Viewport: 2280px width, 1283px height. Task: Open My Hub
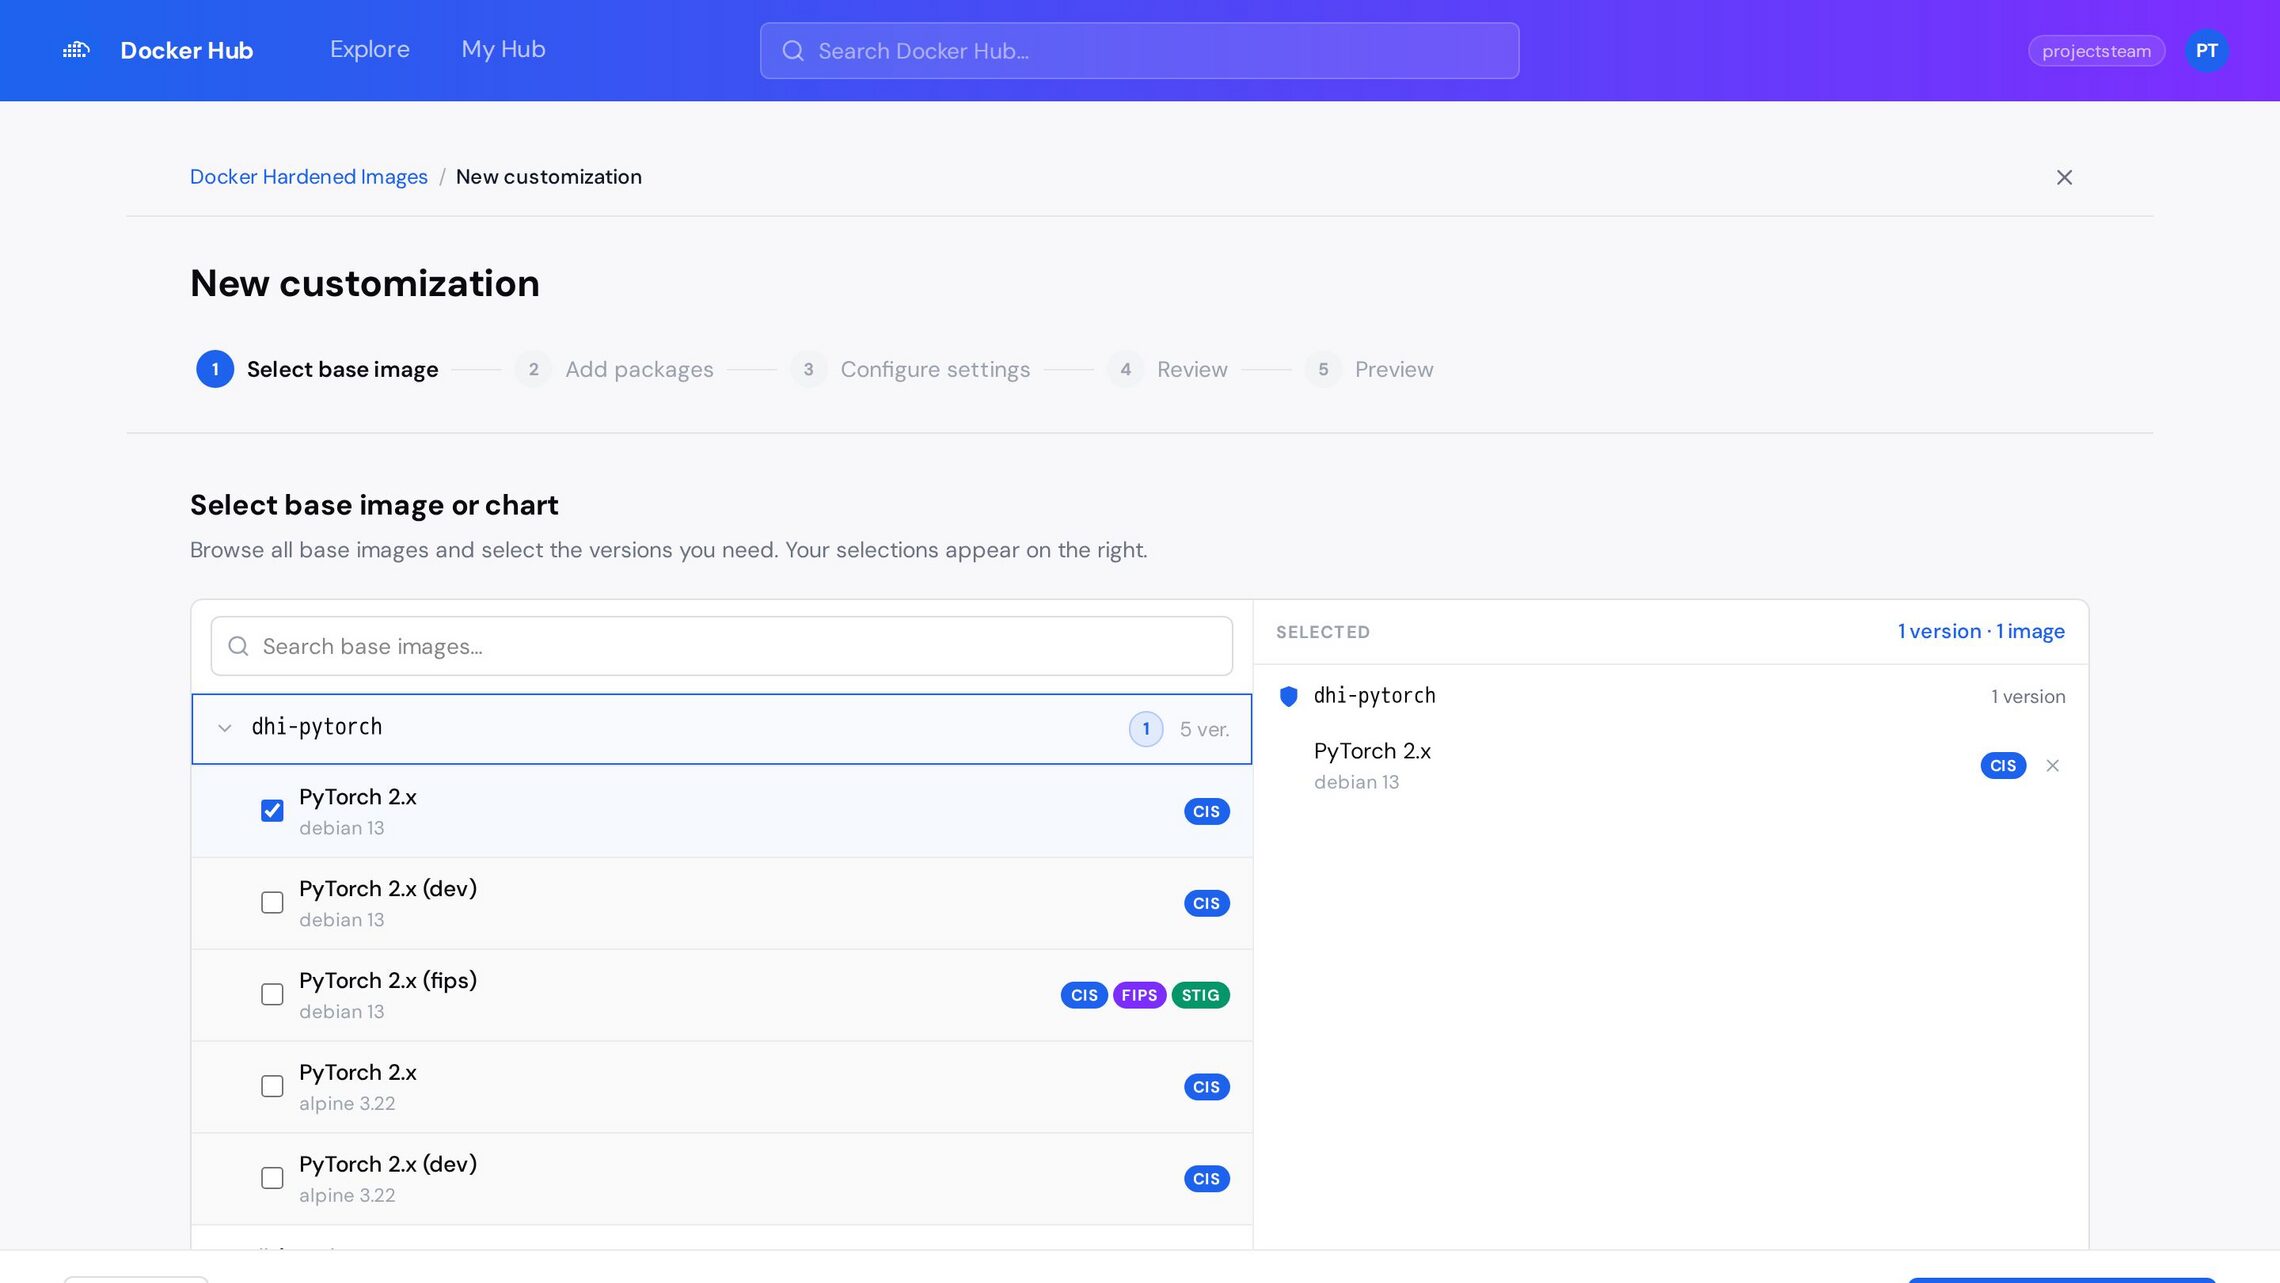(503, 49)
